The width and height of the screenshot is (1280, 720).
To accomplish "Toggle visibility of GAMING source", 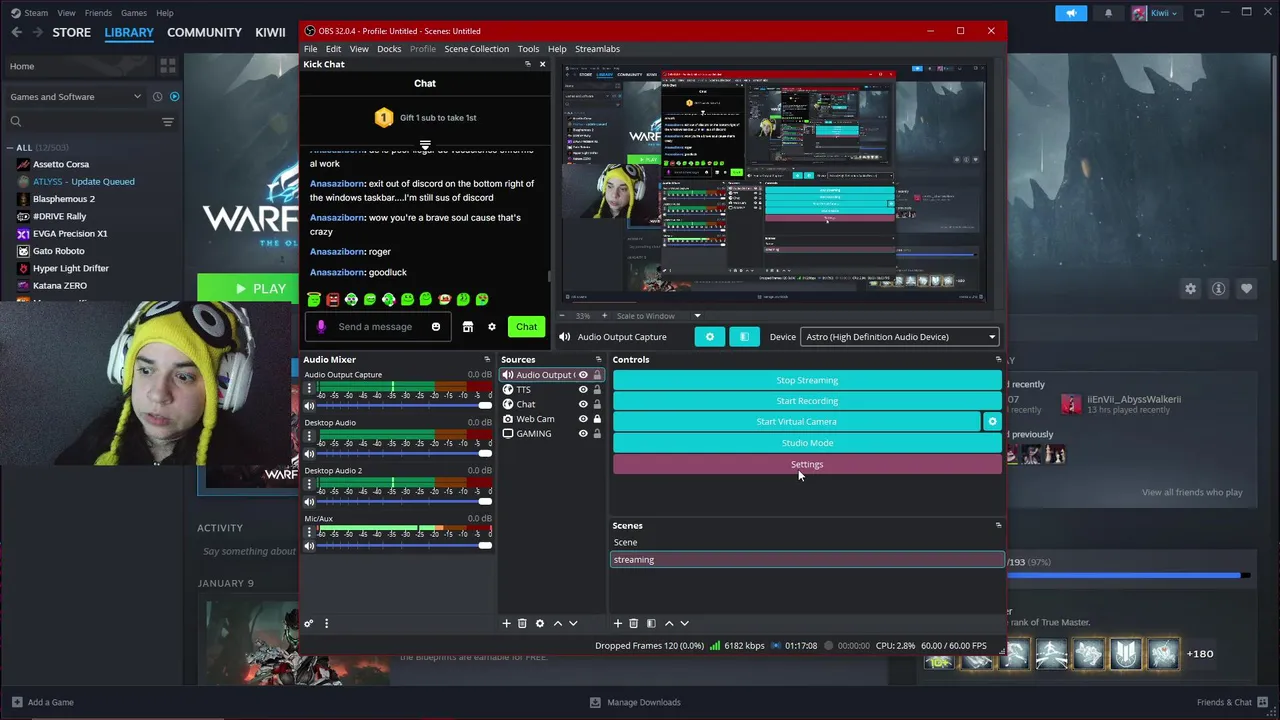I will [583, 434].
